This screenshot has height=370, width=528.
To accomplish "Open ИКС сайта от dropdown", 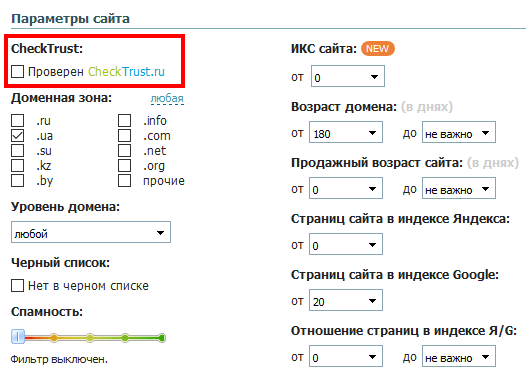I will [x=348, y=76].
